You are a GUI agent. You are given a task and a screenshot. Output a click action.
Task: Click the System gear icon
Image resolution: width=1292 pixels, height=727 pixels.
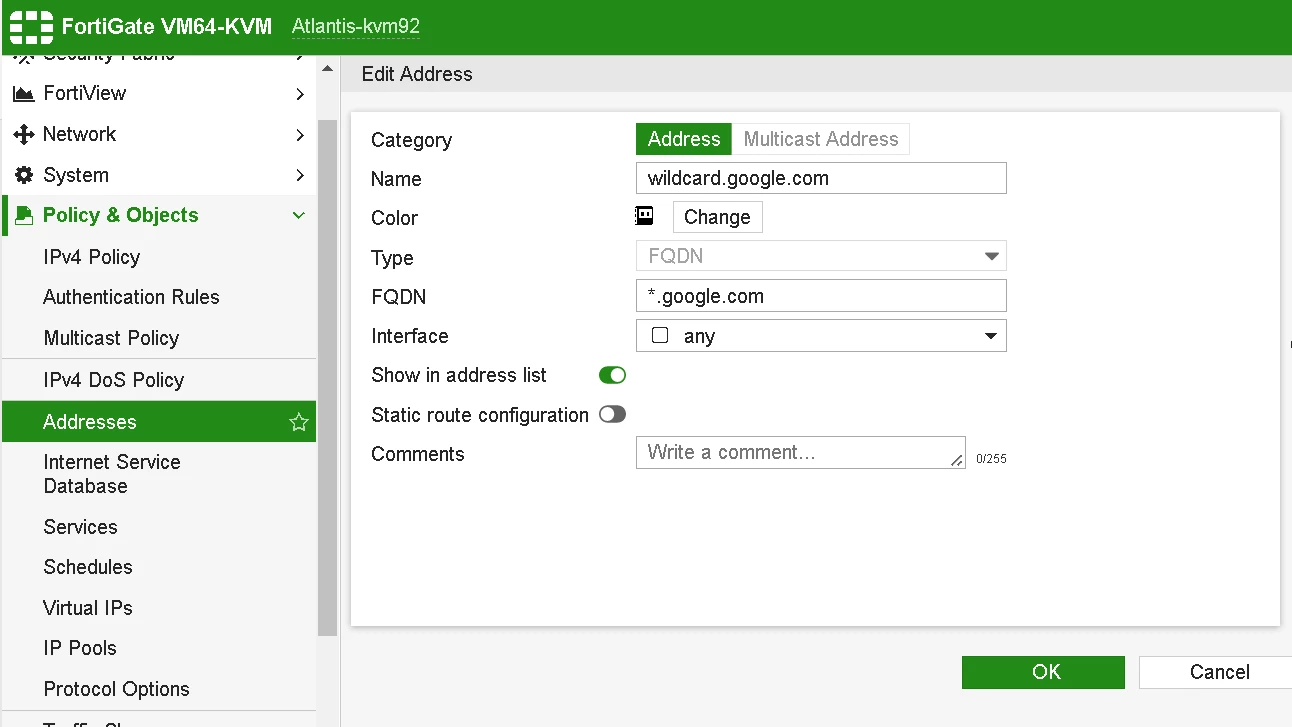[23, 175]
